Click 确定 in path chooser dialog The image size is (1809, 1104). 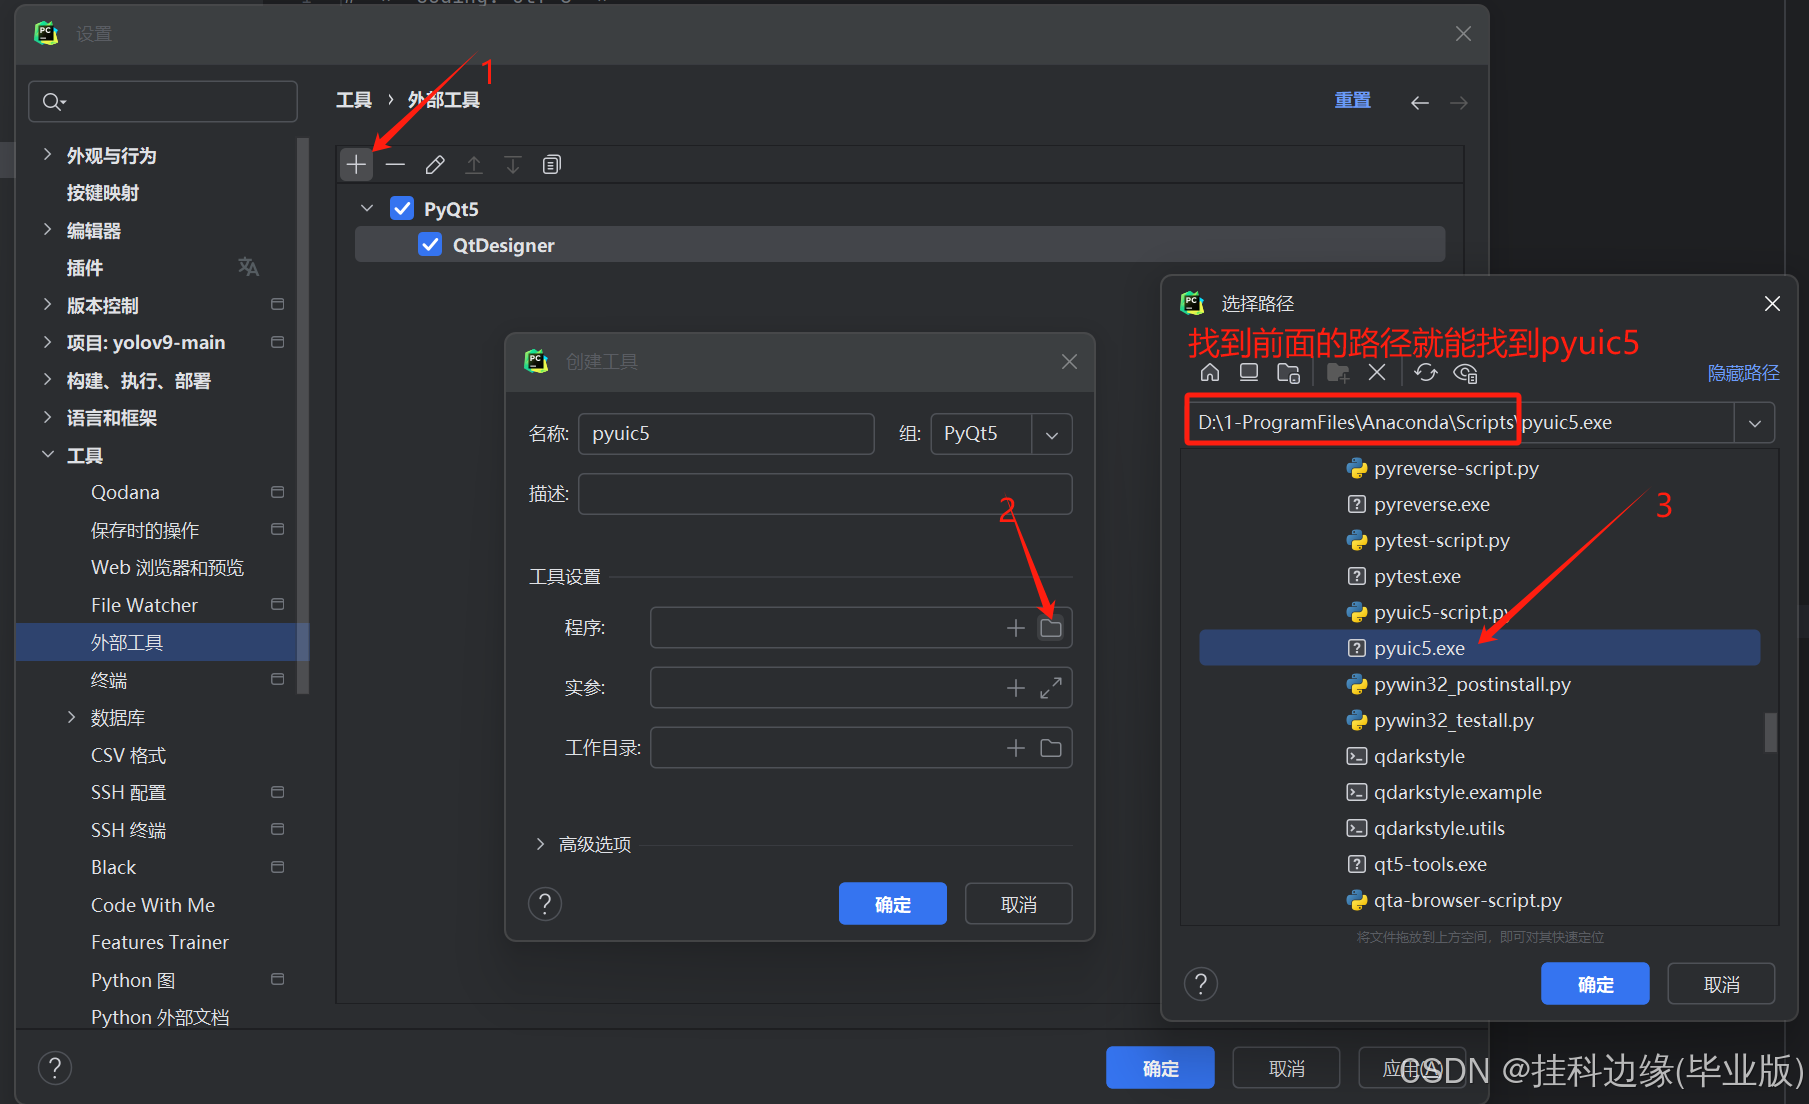[x=1596, y=984]
